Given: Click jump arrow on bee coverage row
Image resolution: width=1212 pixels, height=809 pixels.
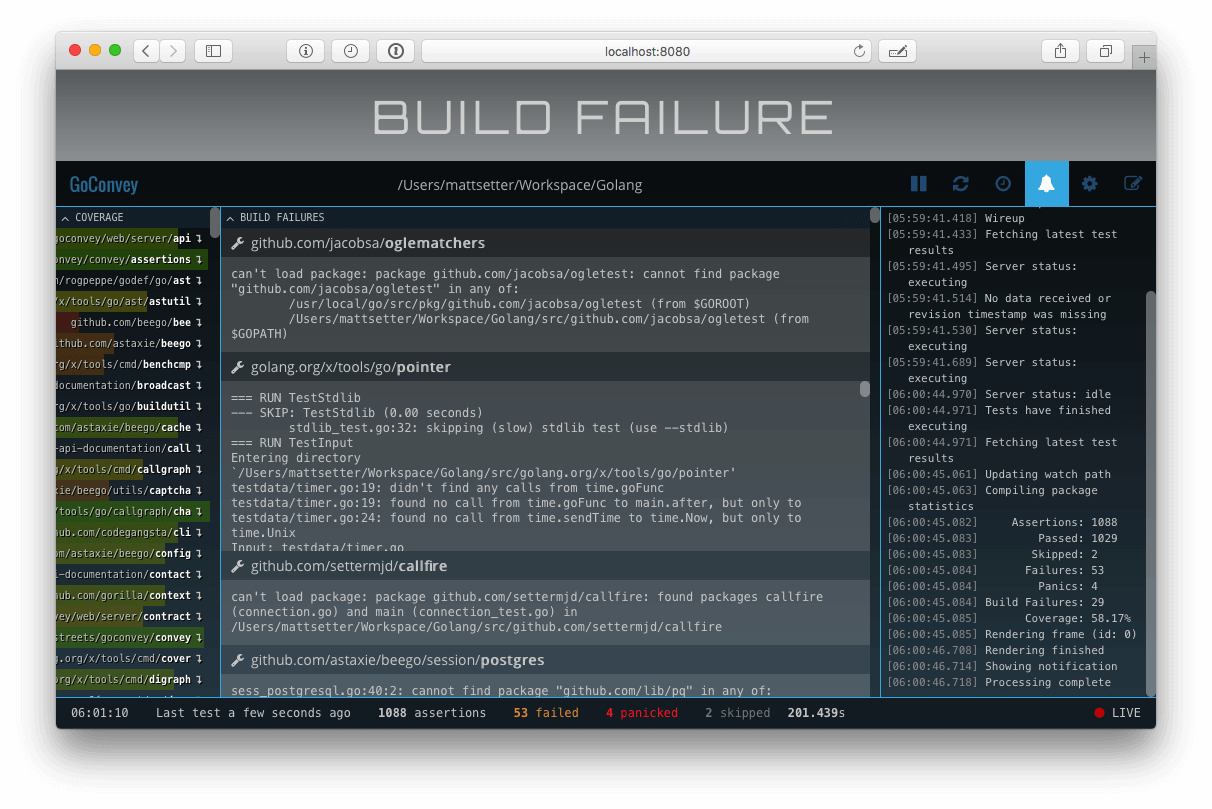Looking at the screenshot, I should tap(200, 322).
